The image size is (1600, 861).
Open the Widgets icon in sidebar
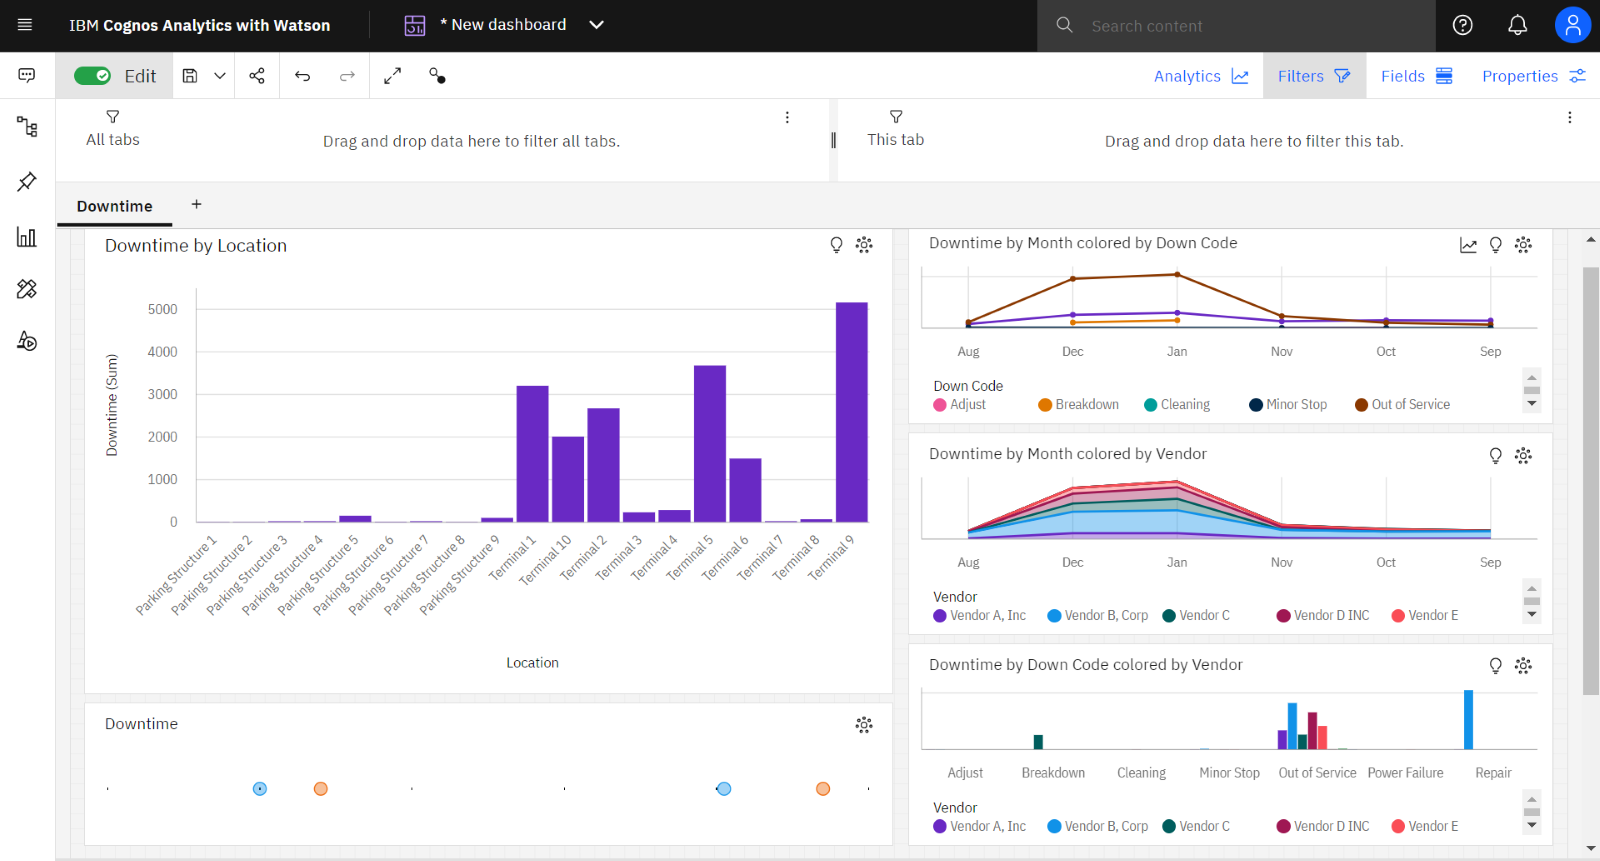tap(27, 289)
